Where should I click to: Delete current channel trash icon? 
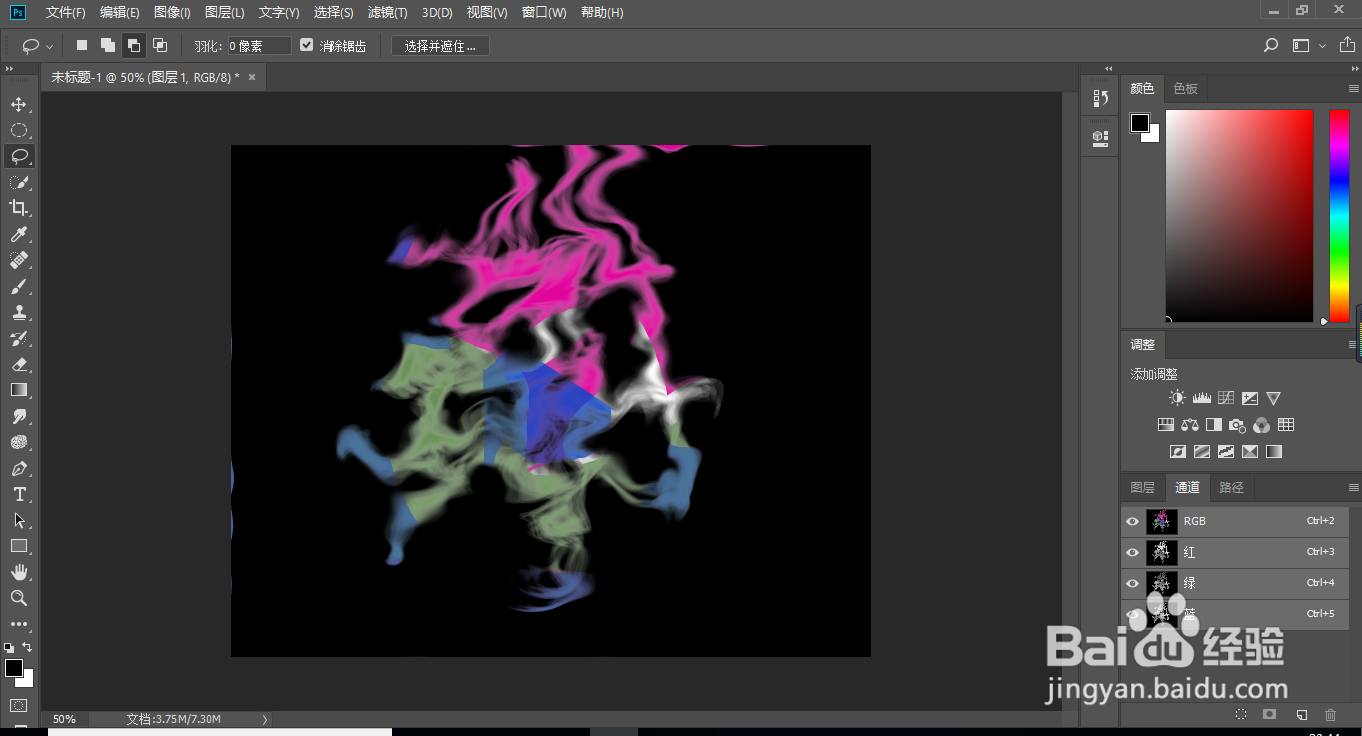coord(1330,714)
